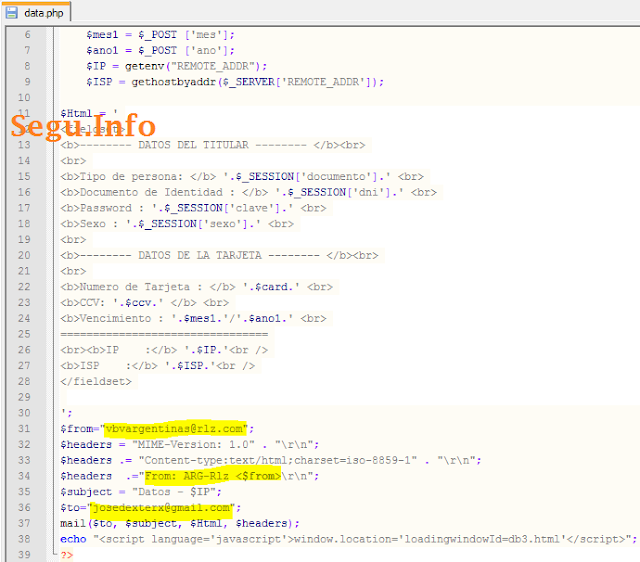Viewport: 640px width, 562px height.
Task: Click the CCV $ccv line
Action: click(144, 303)
